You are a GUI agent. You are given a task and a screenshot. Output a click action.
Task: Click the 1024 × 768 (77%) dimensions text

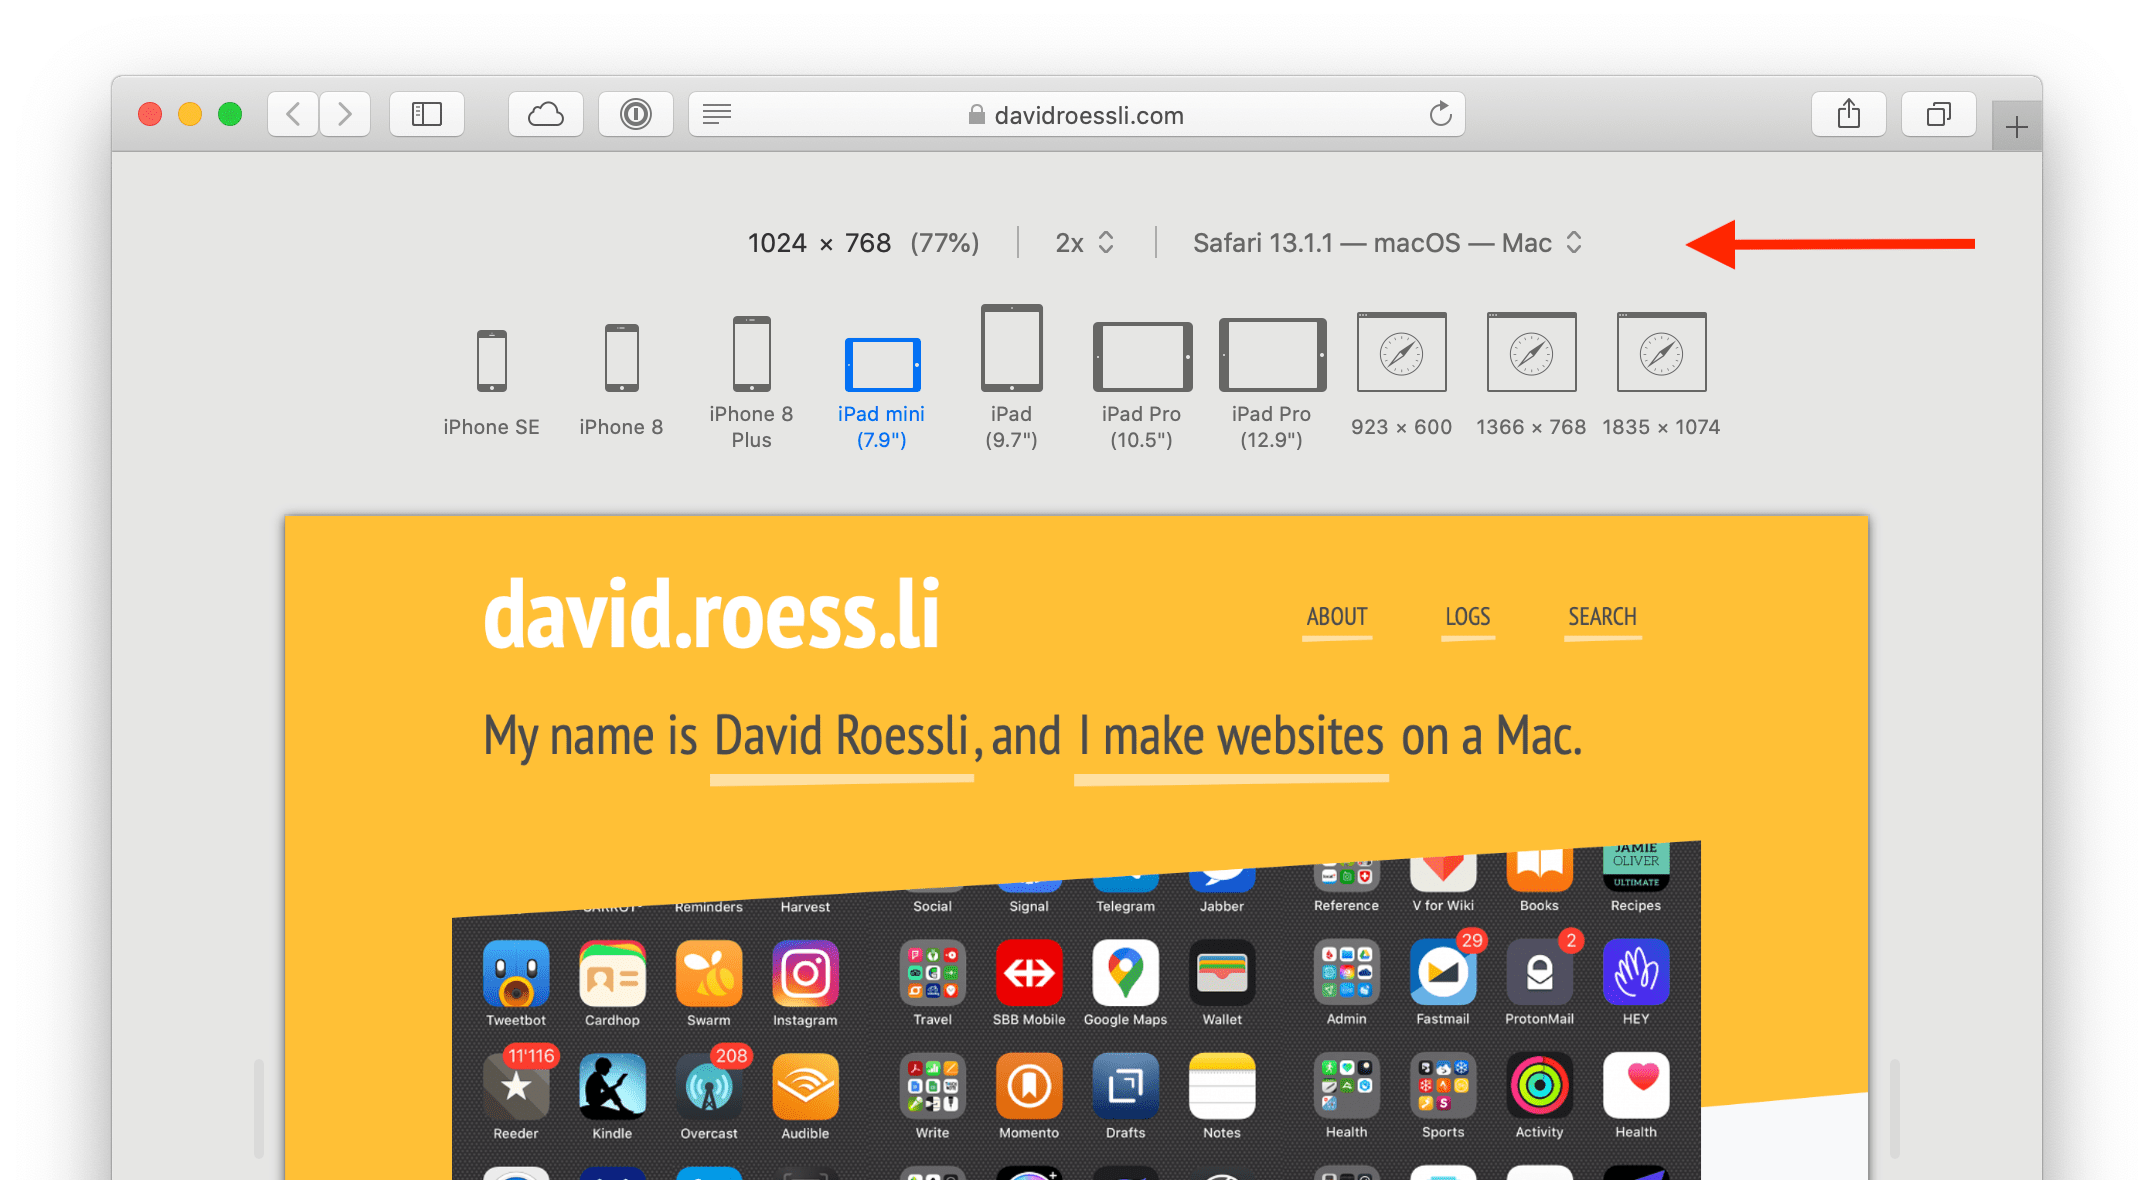(863, 243)
